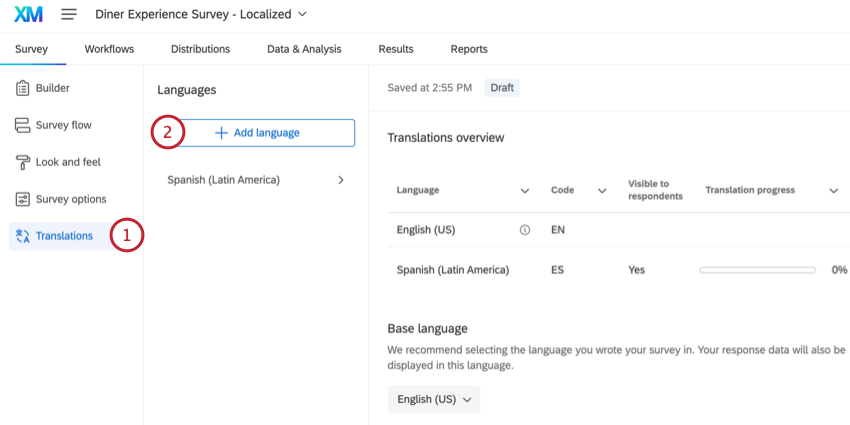Open the Code column header dropdown
Image resolution: width=850 pixels, height=425 pixels.
pyautogui.click(x=602, y=190)
